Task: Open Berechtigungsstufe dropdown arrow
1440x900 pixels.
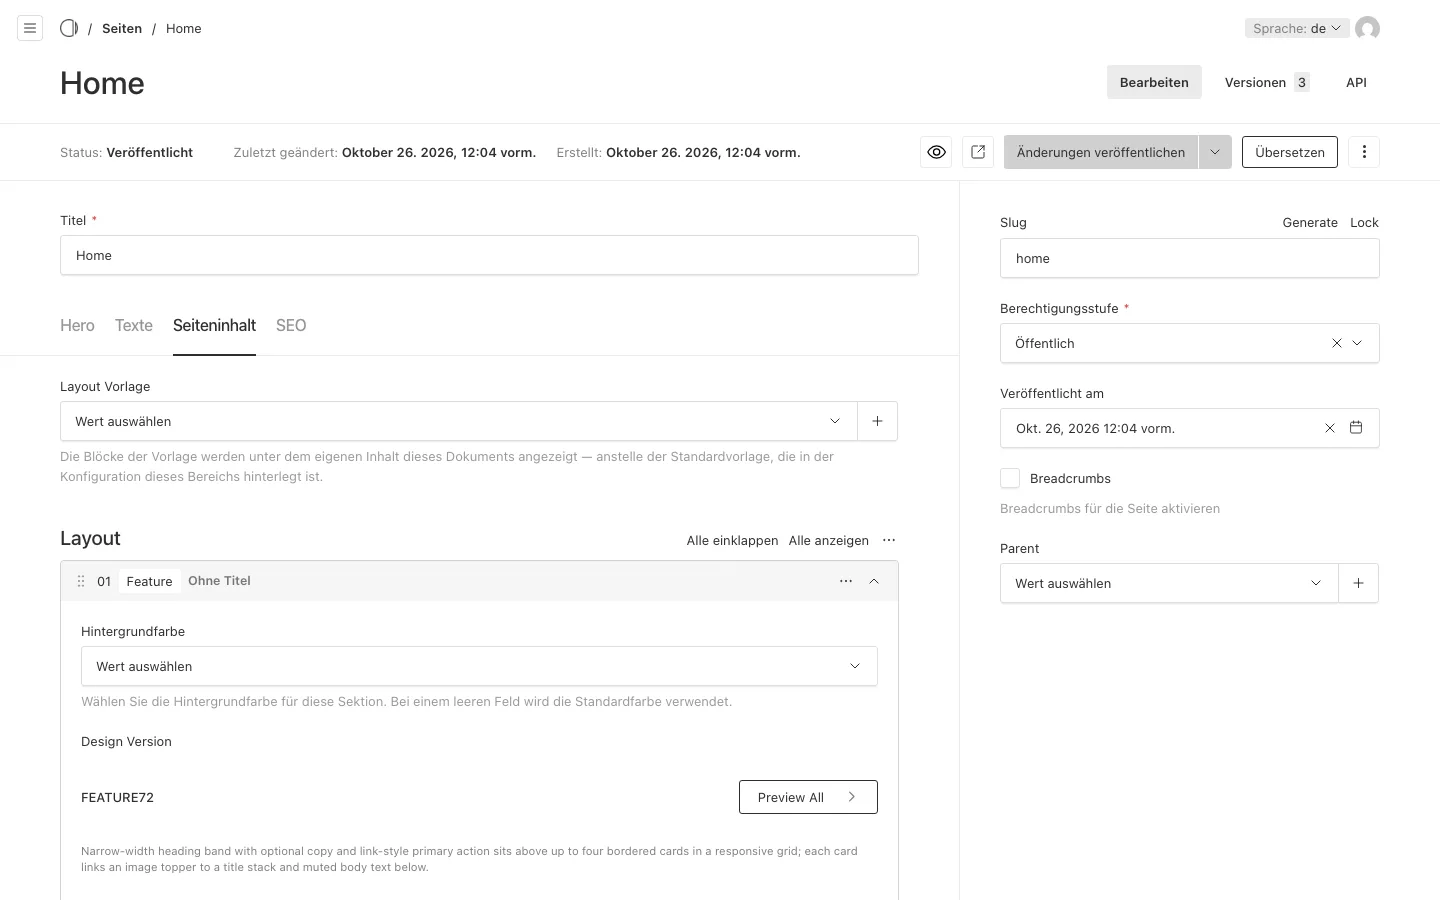Action: (x=1357, y=343)
